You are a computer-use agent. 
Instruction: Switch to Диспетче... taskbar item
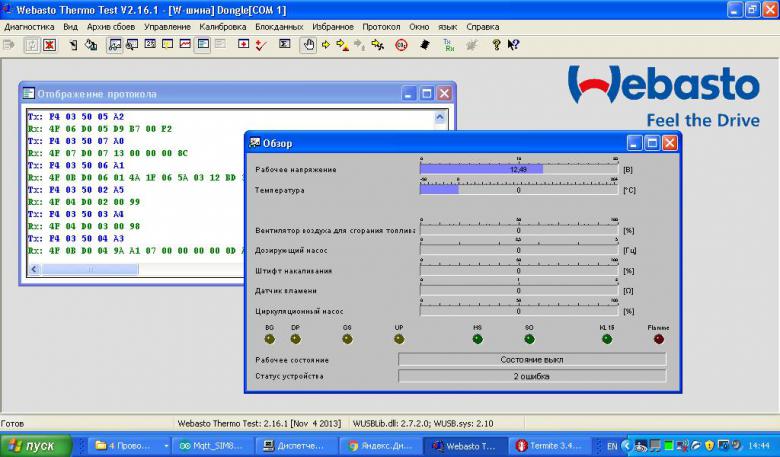click(296, 446)
